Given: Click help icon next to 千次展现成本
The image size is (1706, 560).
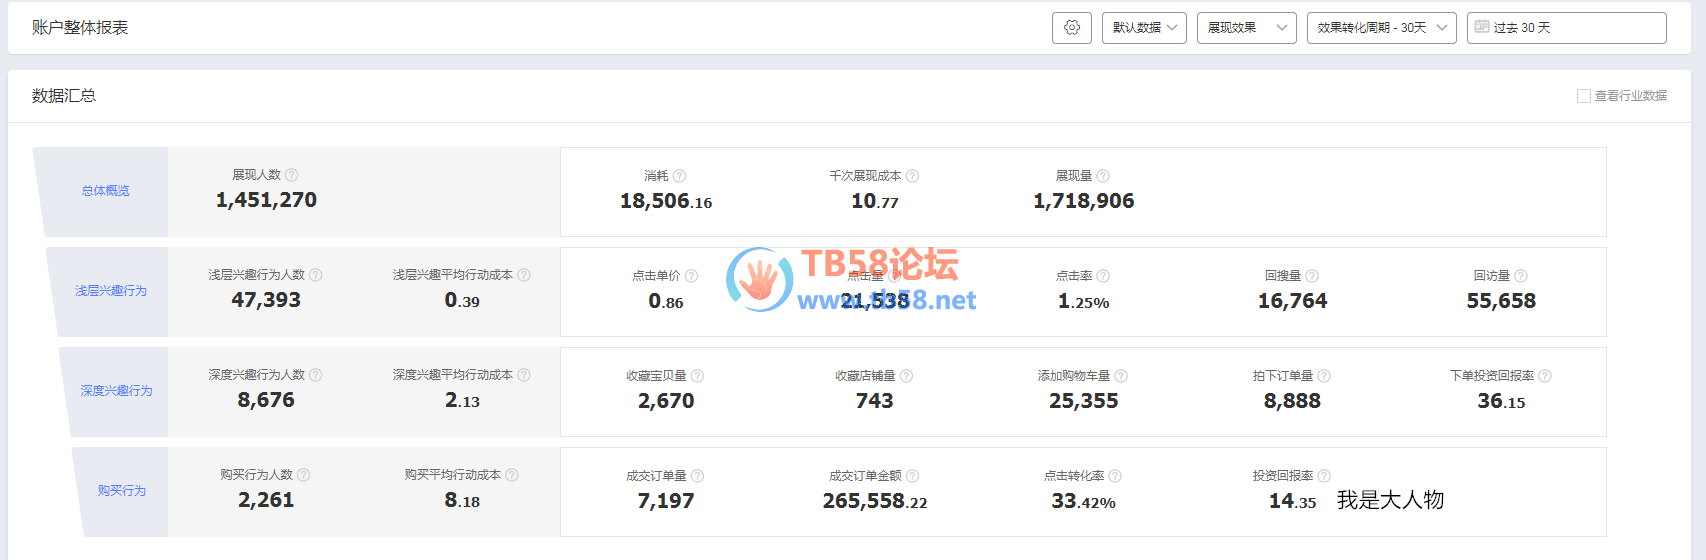Looking at the screenshot, I should pyautogui.click(x=912, y=176).
